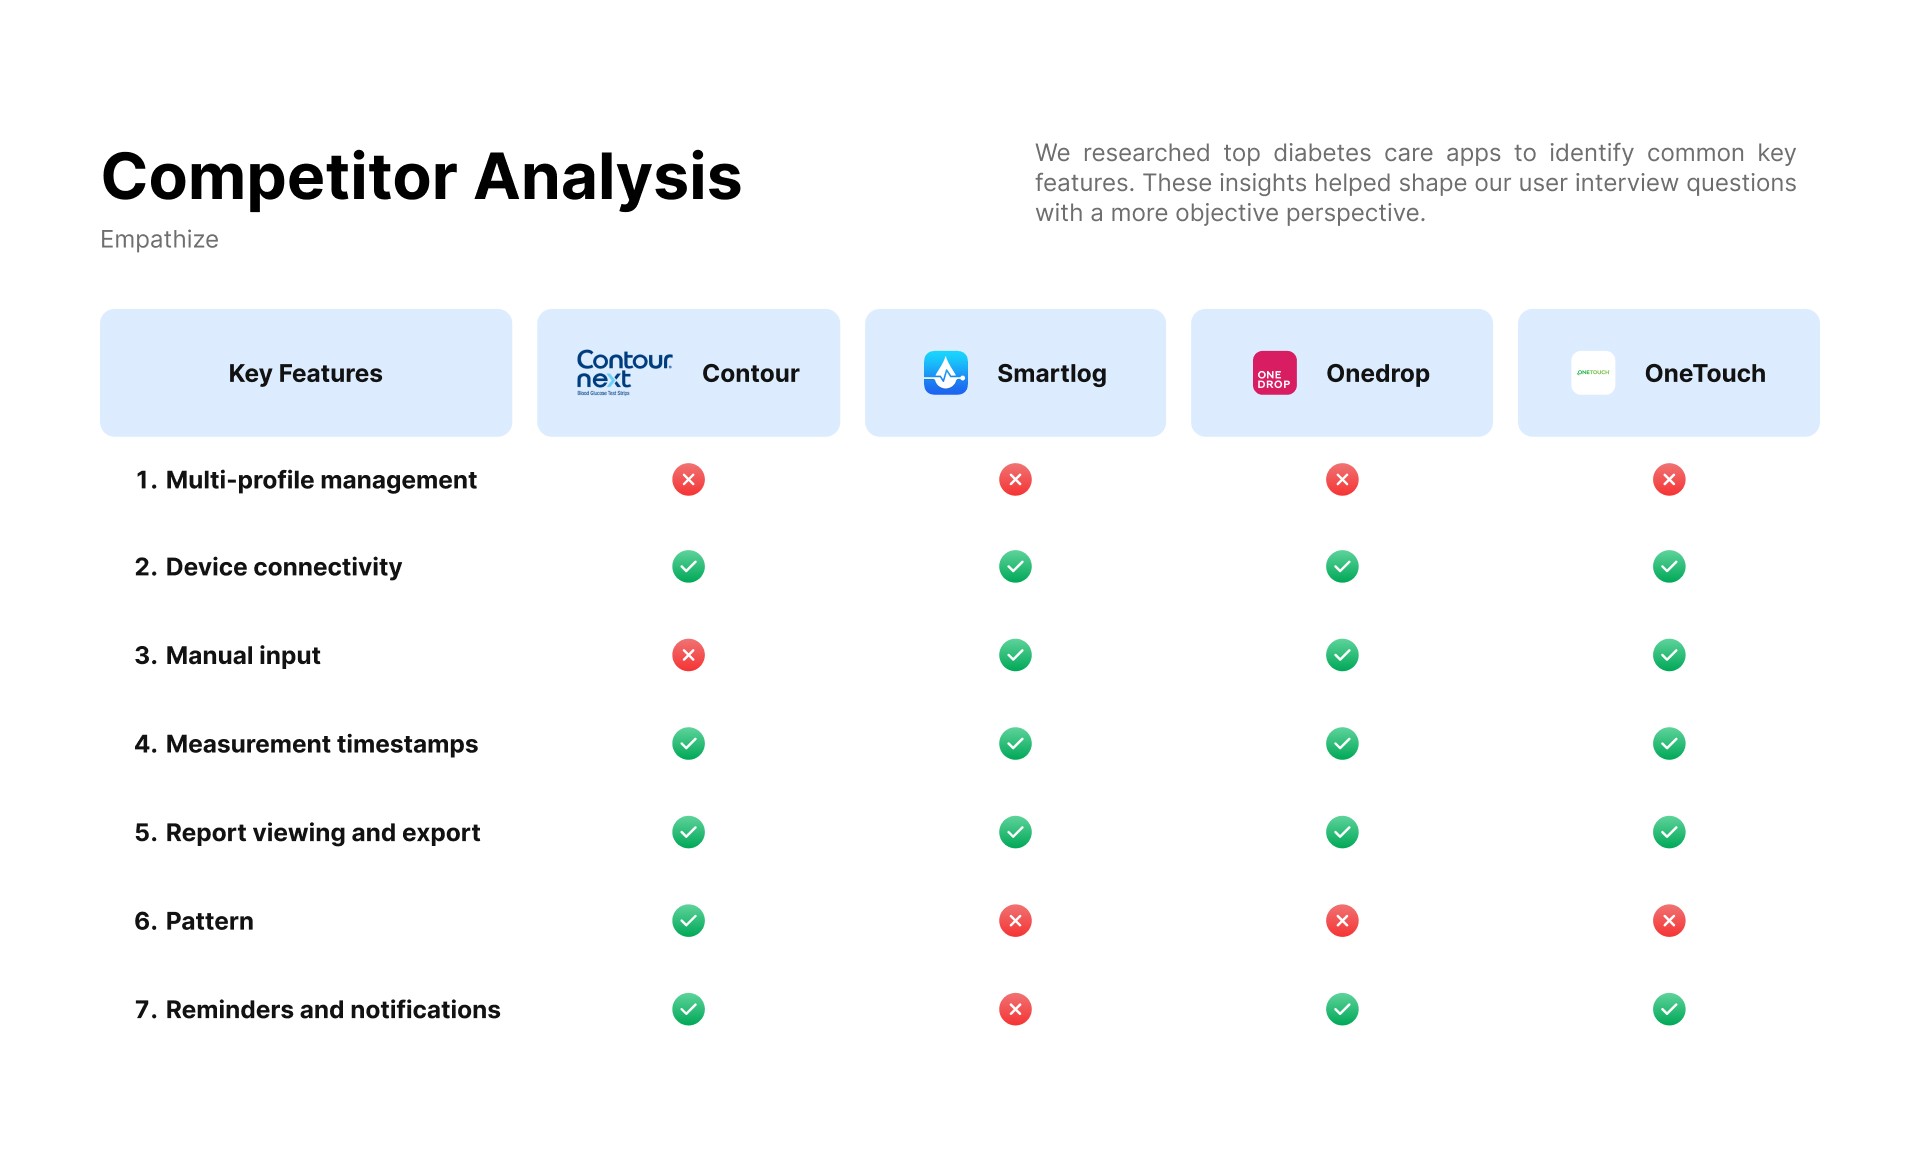1920x1163 pixels.
Task: Click the OneTouch app icon
Action: [x=1592, y=373]
